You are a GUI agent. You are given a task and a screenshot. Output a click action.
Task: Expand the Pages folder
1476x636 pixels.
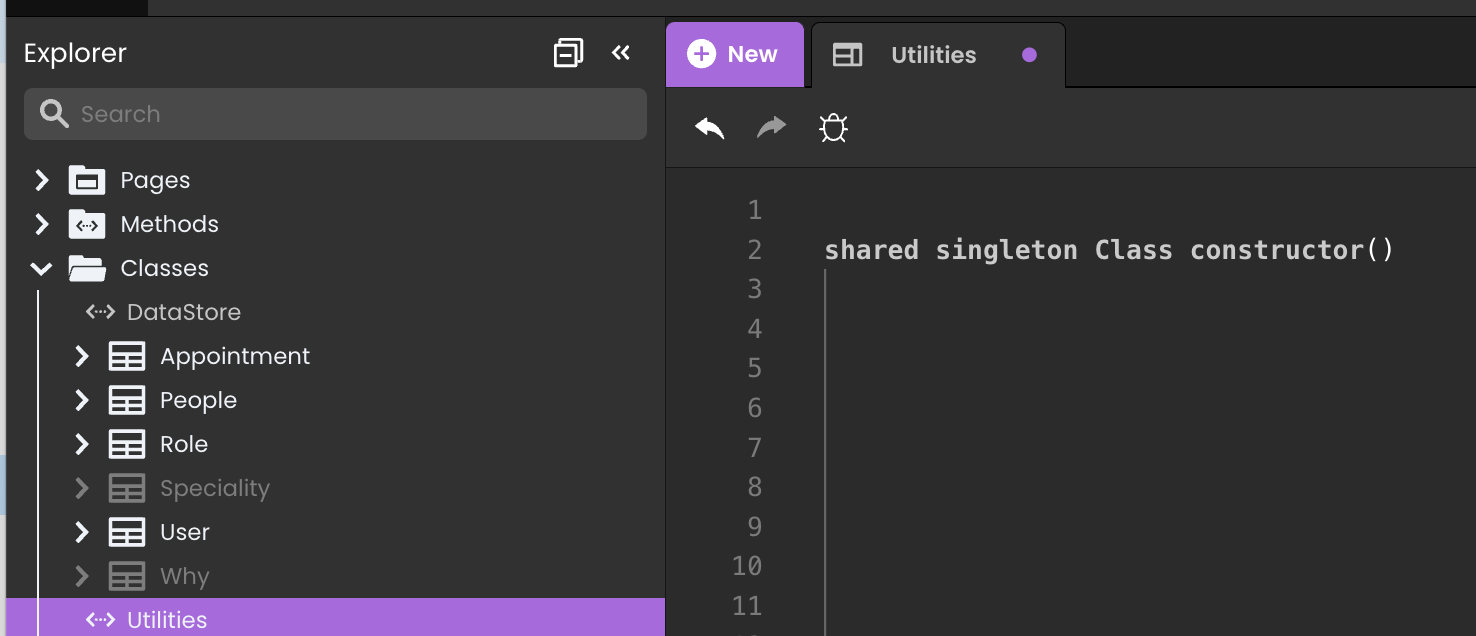(x=42, y=181)
